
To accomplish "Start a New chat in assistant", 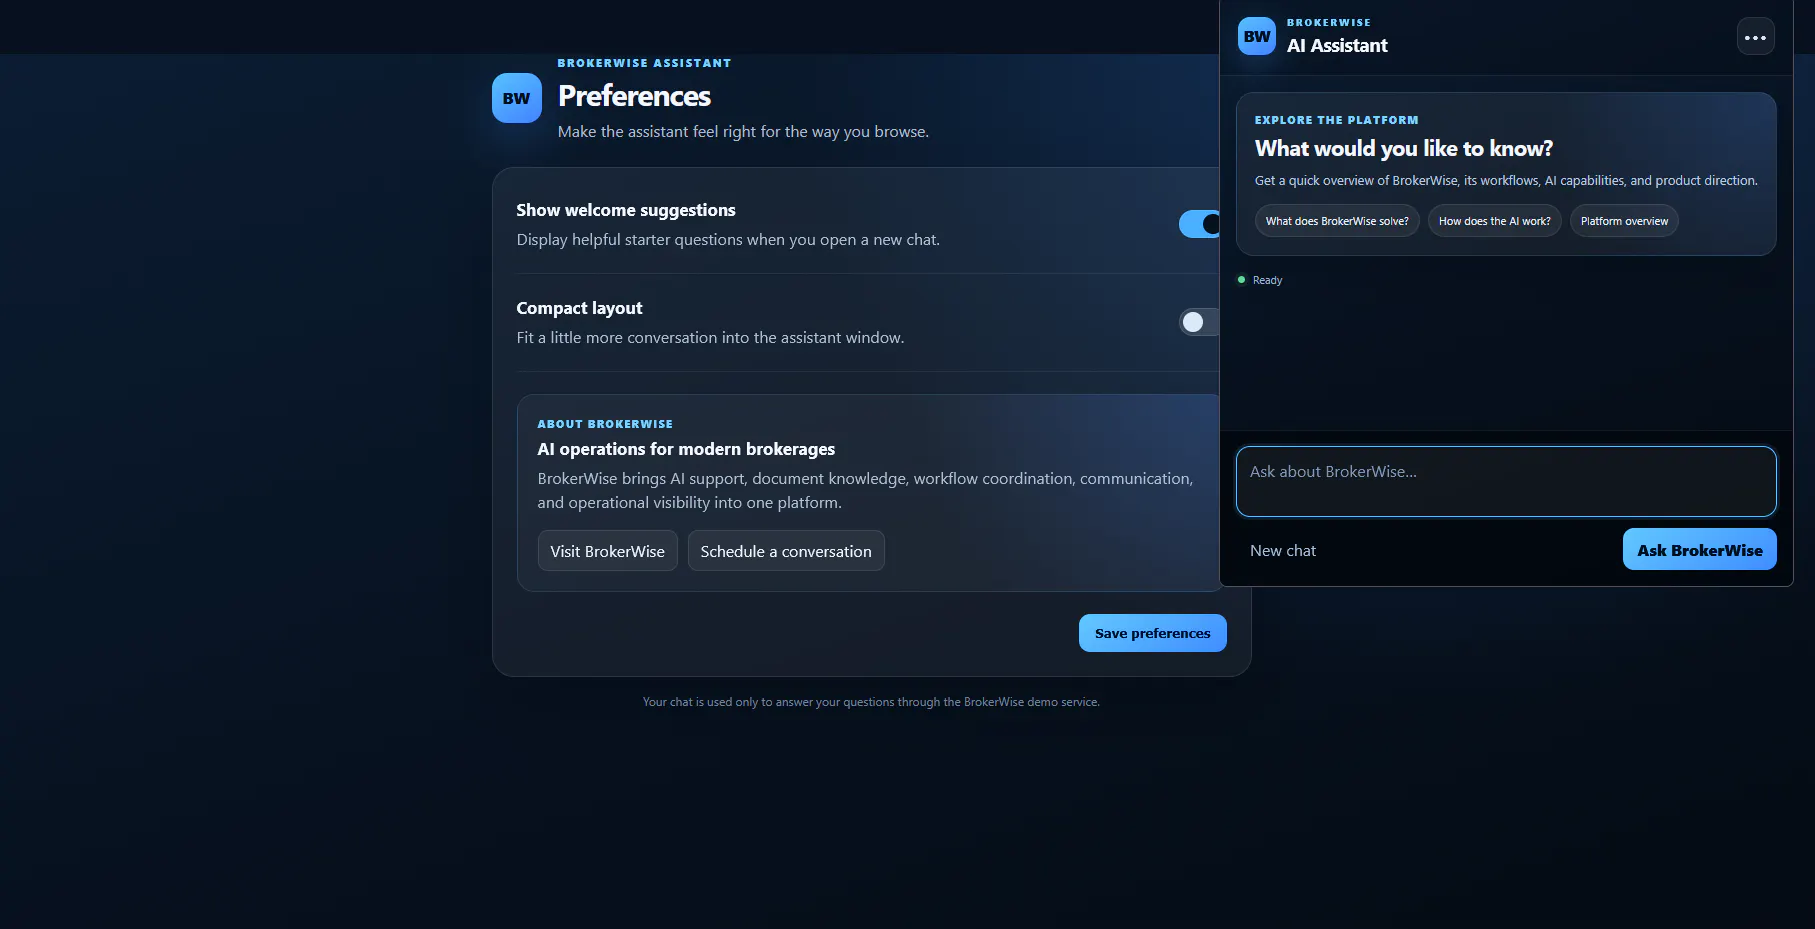I will (x=1283, y=551).
